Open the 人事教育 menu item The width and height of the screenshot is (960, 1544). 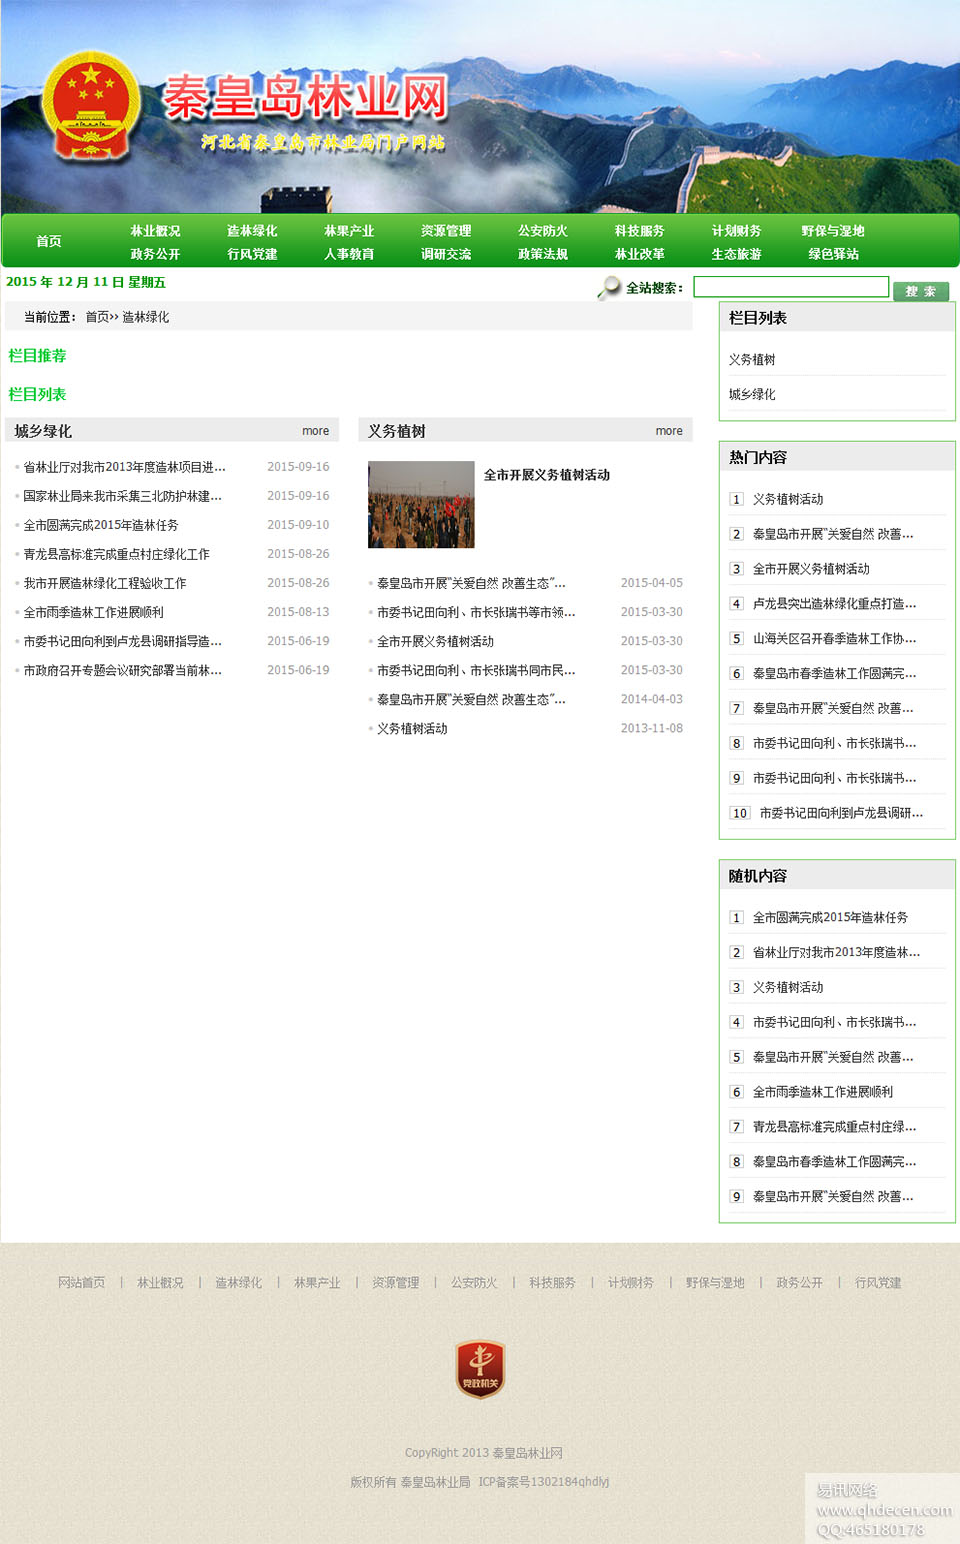point(349,254)
